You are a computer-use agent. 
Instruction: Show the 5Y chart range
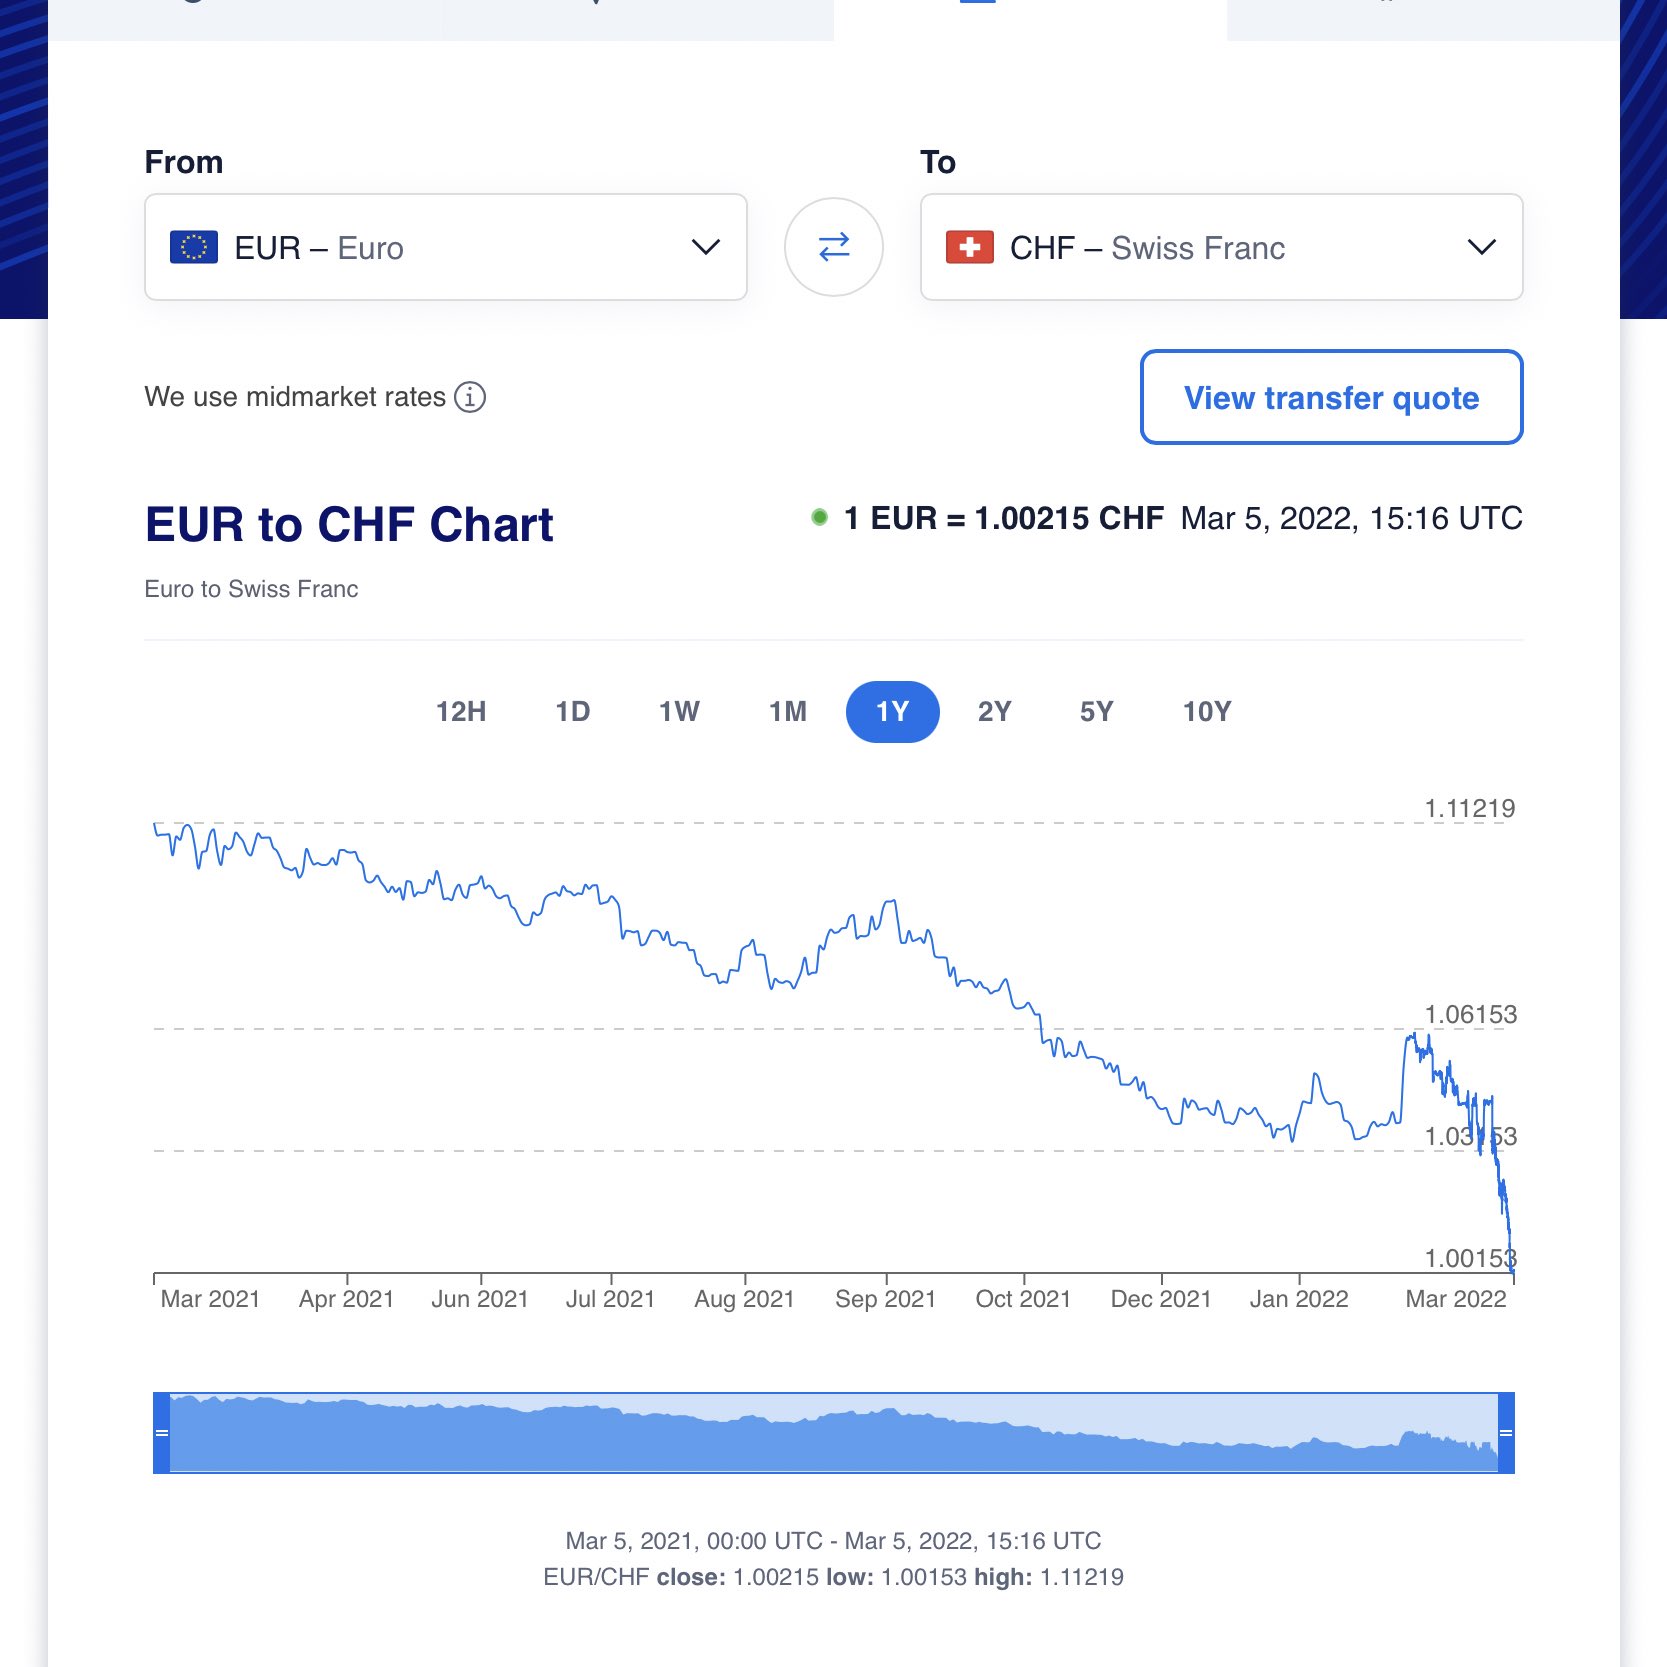(1096, 712)
